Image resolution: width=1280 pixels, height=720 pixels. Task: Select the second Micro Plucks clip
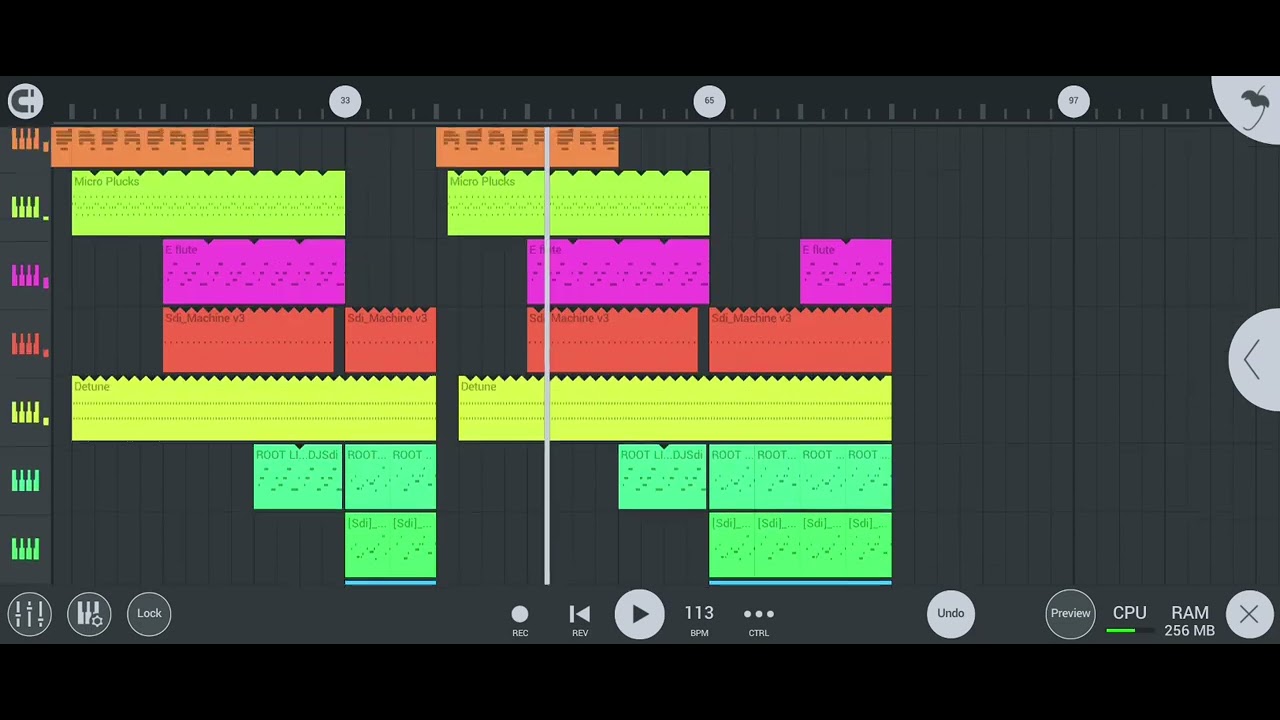click(x=578, y=203)
